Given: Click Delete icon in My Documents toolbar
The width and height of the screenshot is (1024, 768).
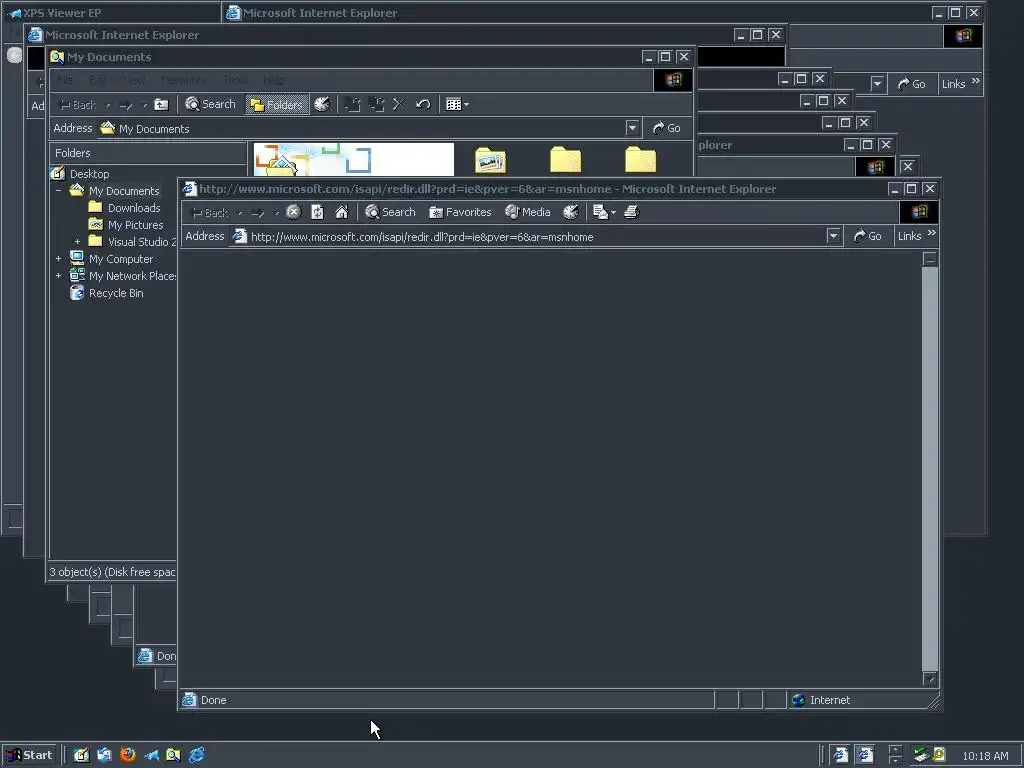Looking at the screenshot, I should (x=399, y=104).
